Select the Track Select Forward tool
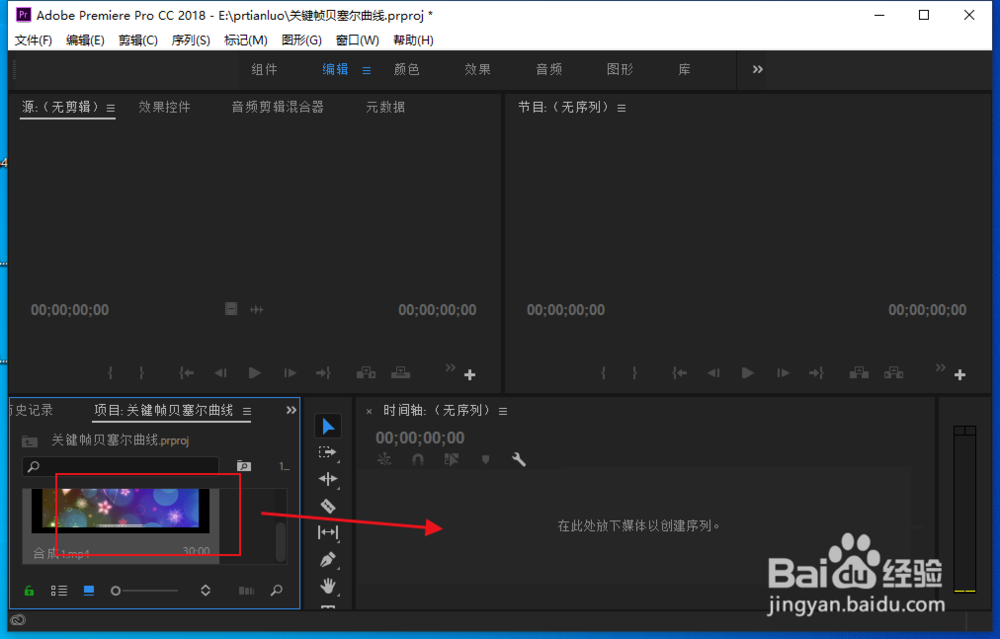Viewport: 1000px width, 639px height. tap(327, 453)
